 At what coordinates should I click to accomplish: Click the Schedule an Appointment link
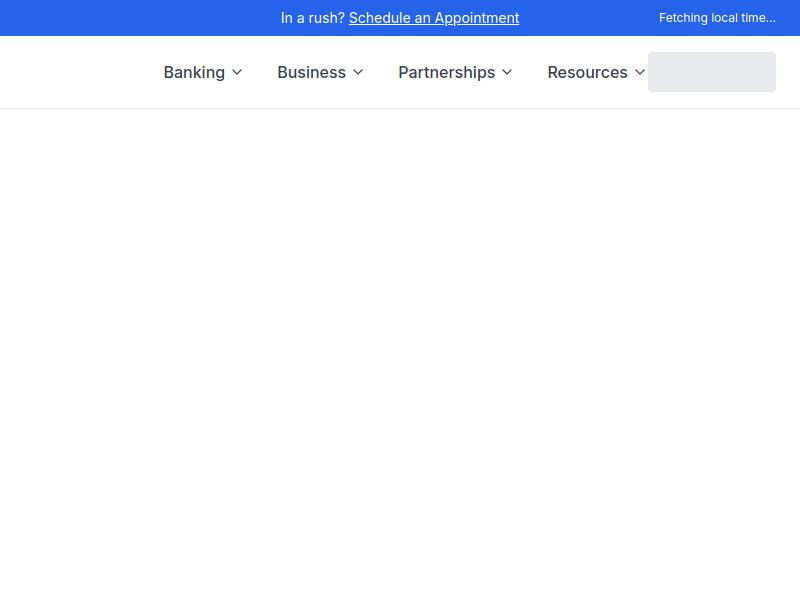pos(434,18)
